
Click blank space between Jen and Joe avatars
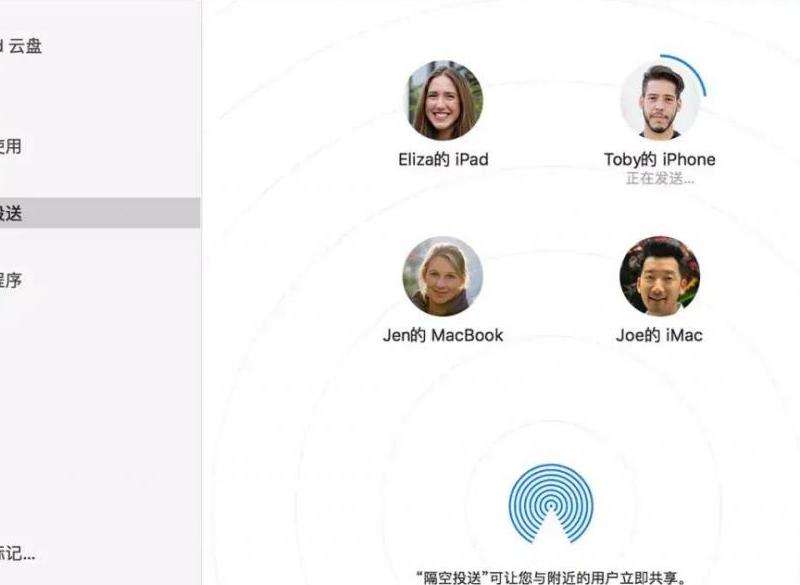coord(551,276)
